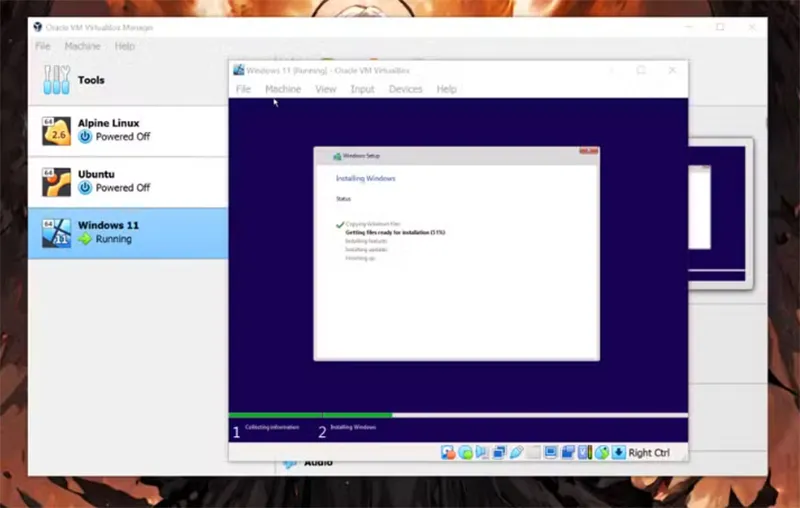
Task: Click hard disk activity indicator in status bar
Action: [448, 452]
